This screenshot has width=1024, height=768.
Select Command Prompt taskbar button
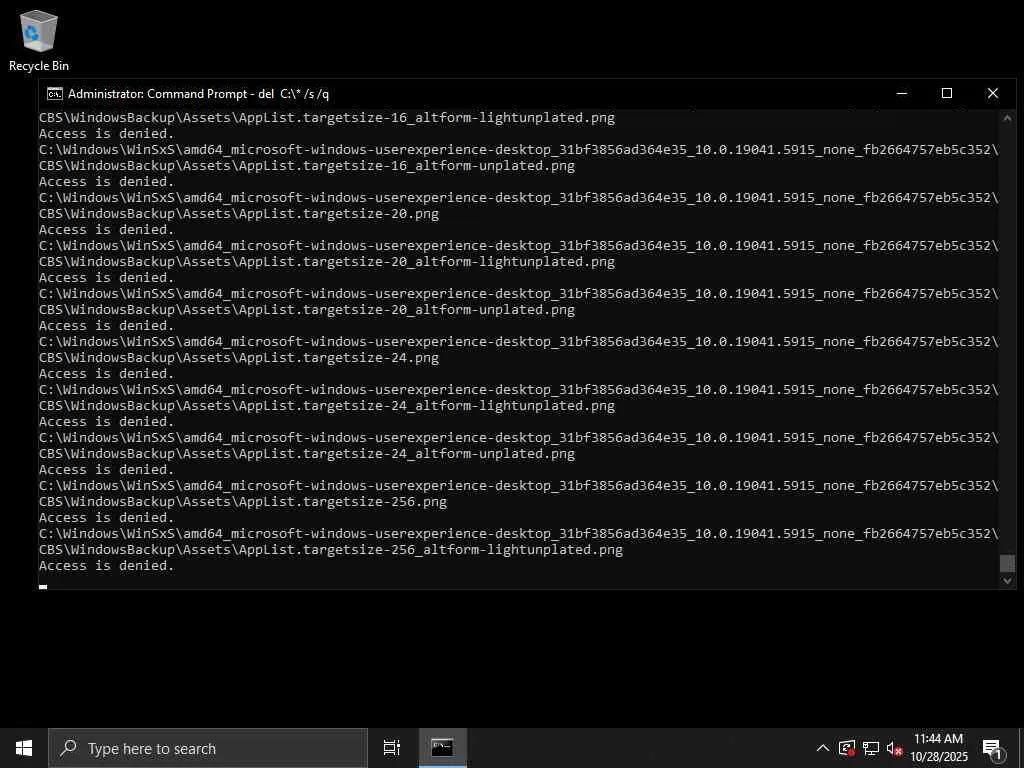click(442, 748)
